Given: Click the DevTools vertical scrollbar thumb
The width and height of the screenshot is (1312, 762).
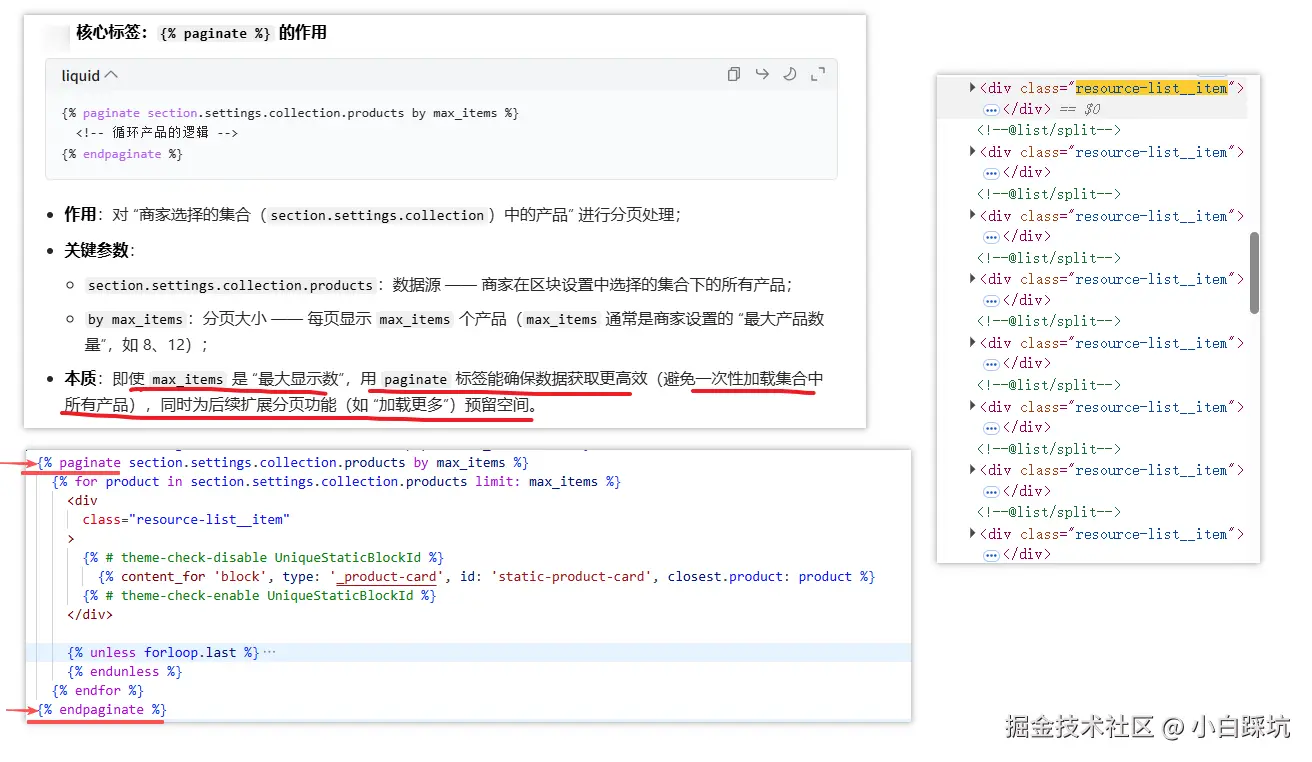Looking at the screenshot, I should coord(1254,273).
